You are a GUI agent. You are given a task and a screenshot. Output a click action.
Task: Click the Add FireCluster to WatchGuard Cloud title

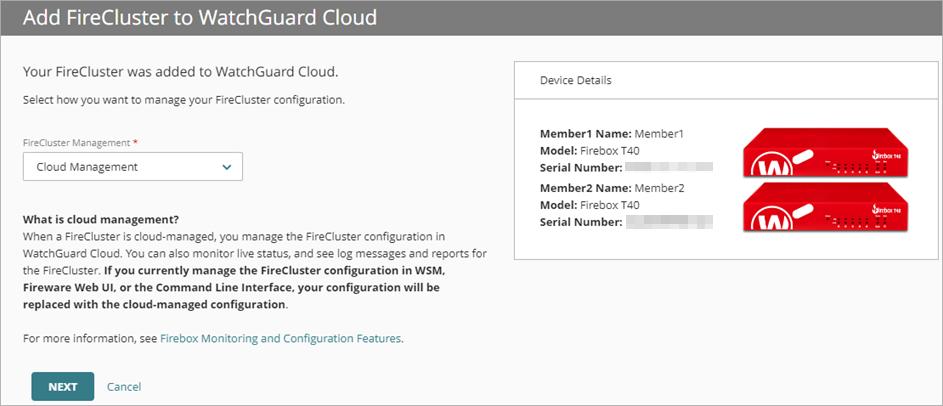(x=197, y=17)
